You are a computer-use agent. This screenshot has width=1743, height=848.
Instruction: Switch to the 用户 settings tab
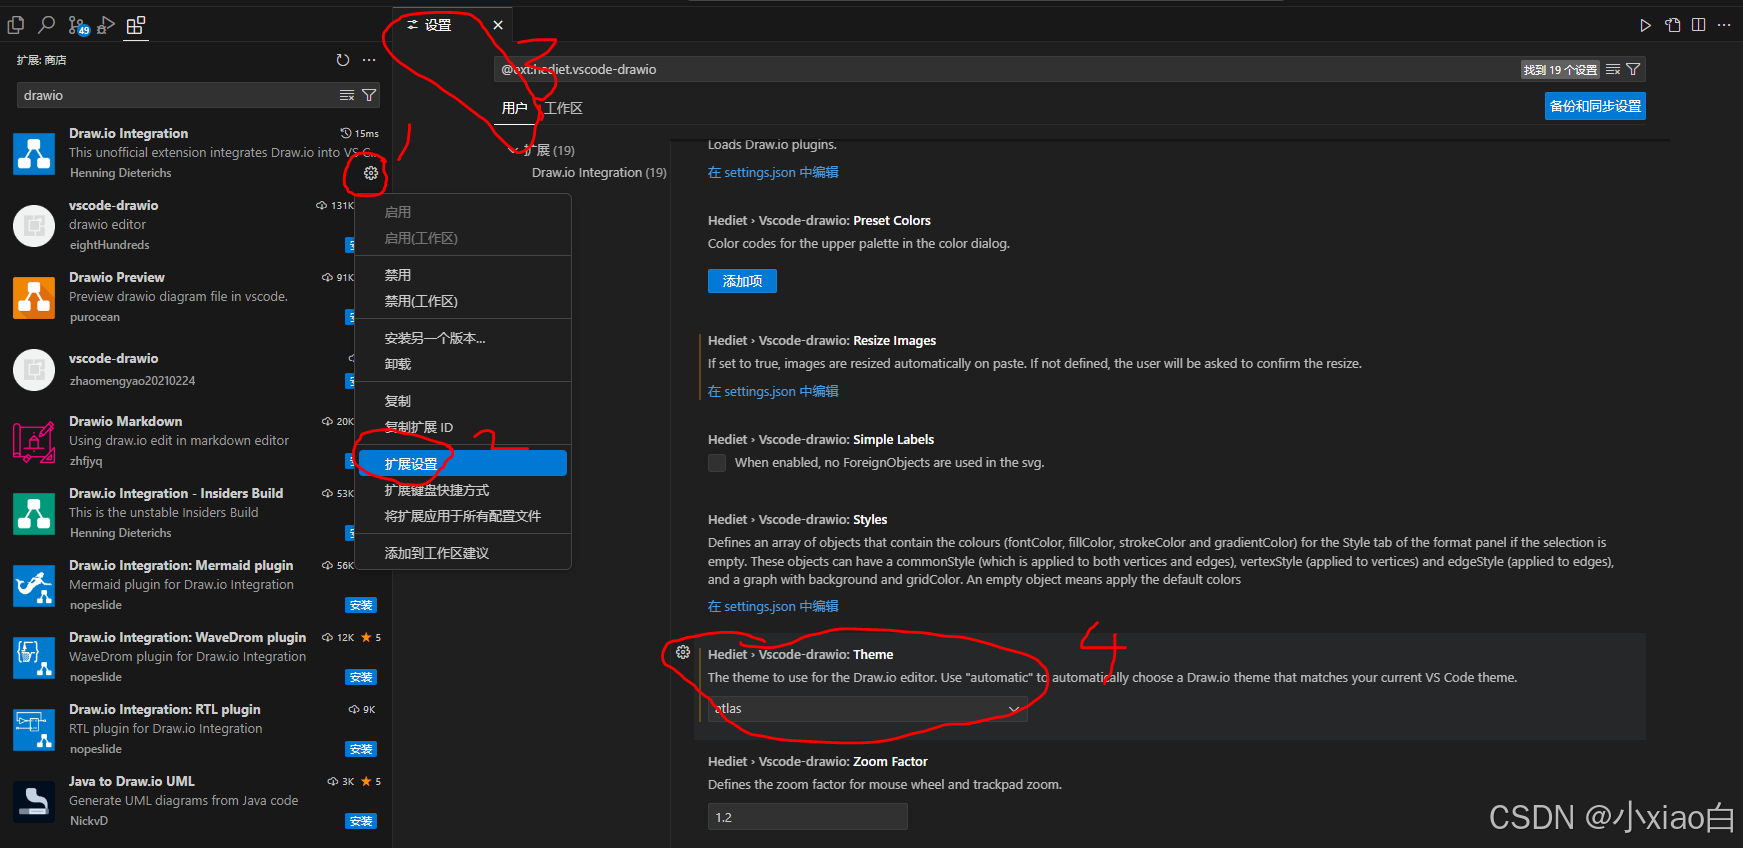pos(514,108)
